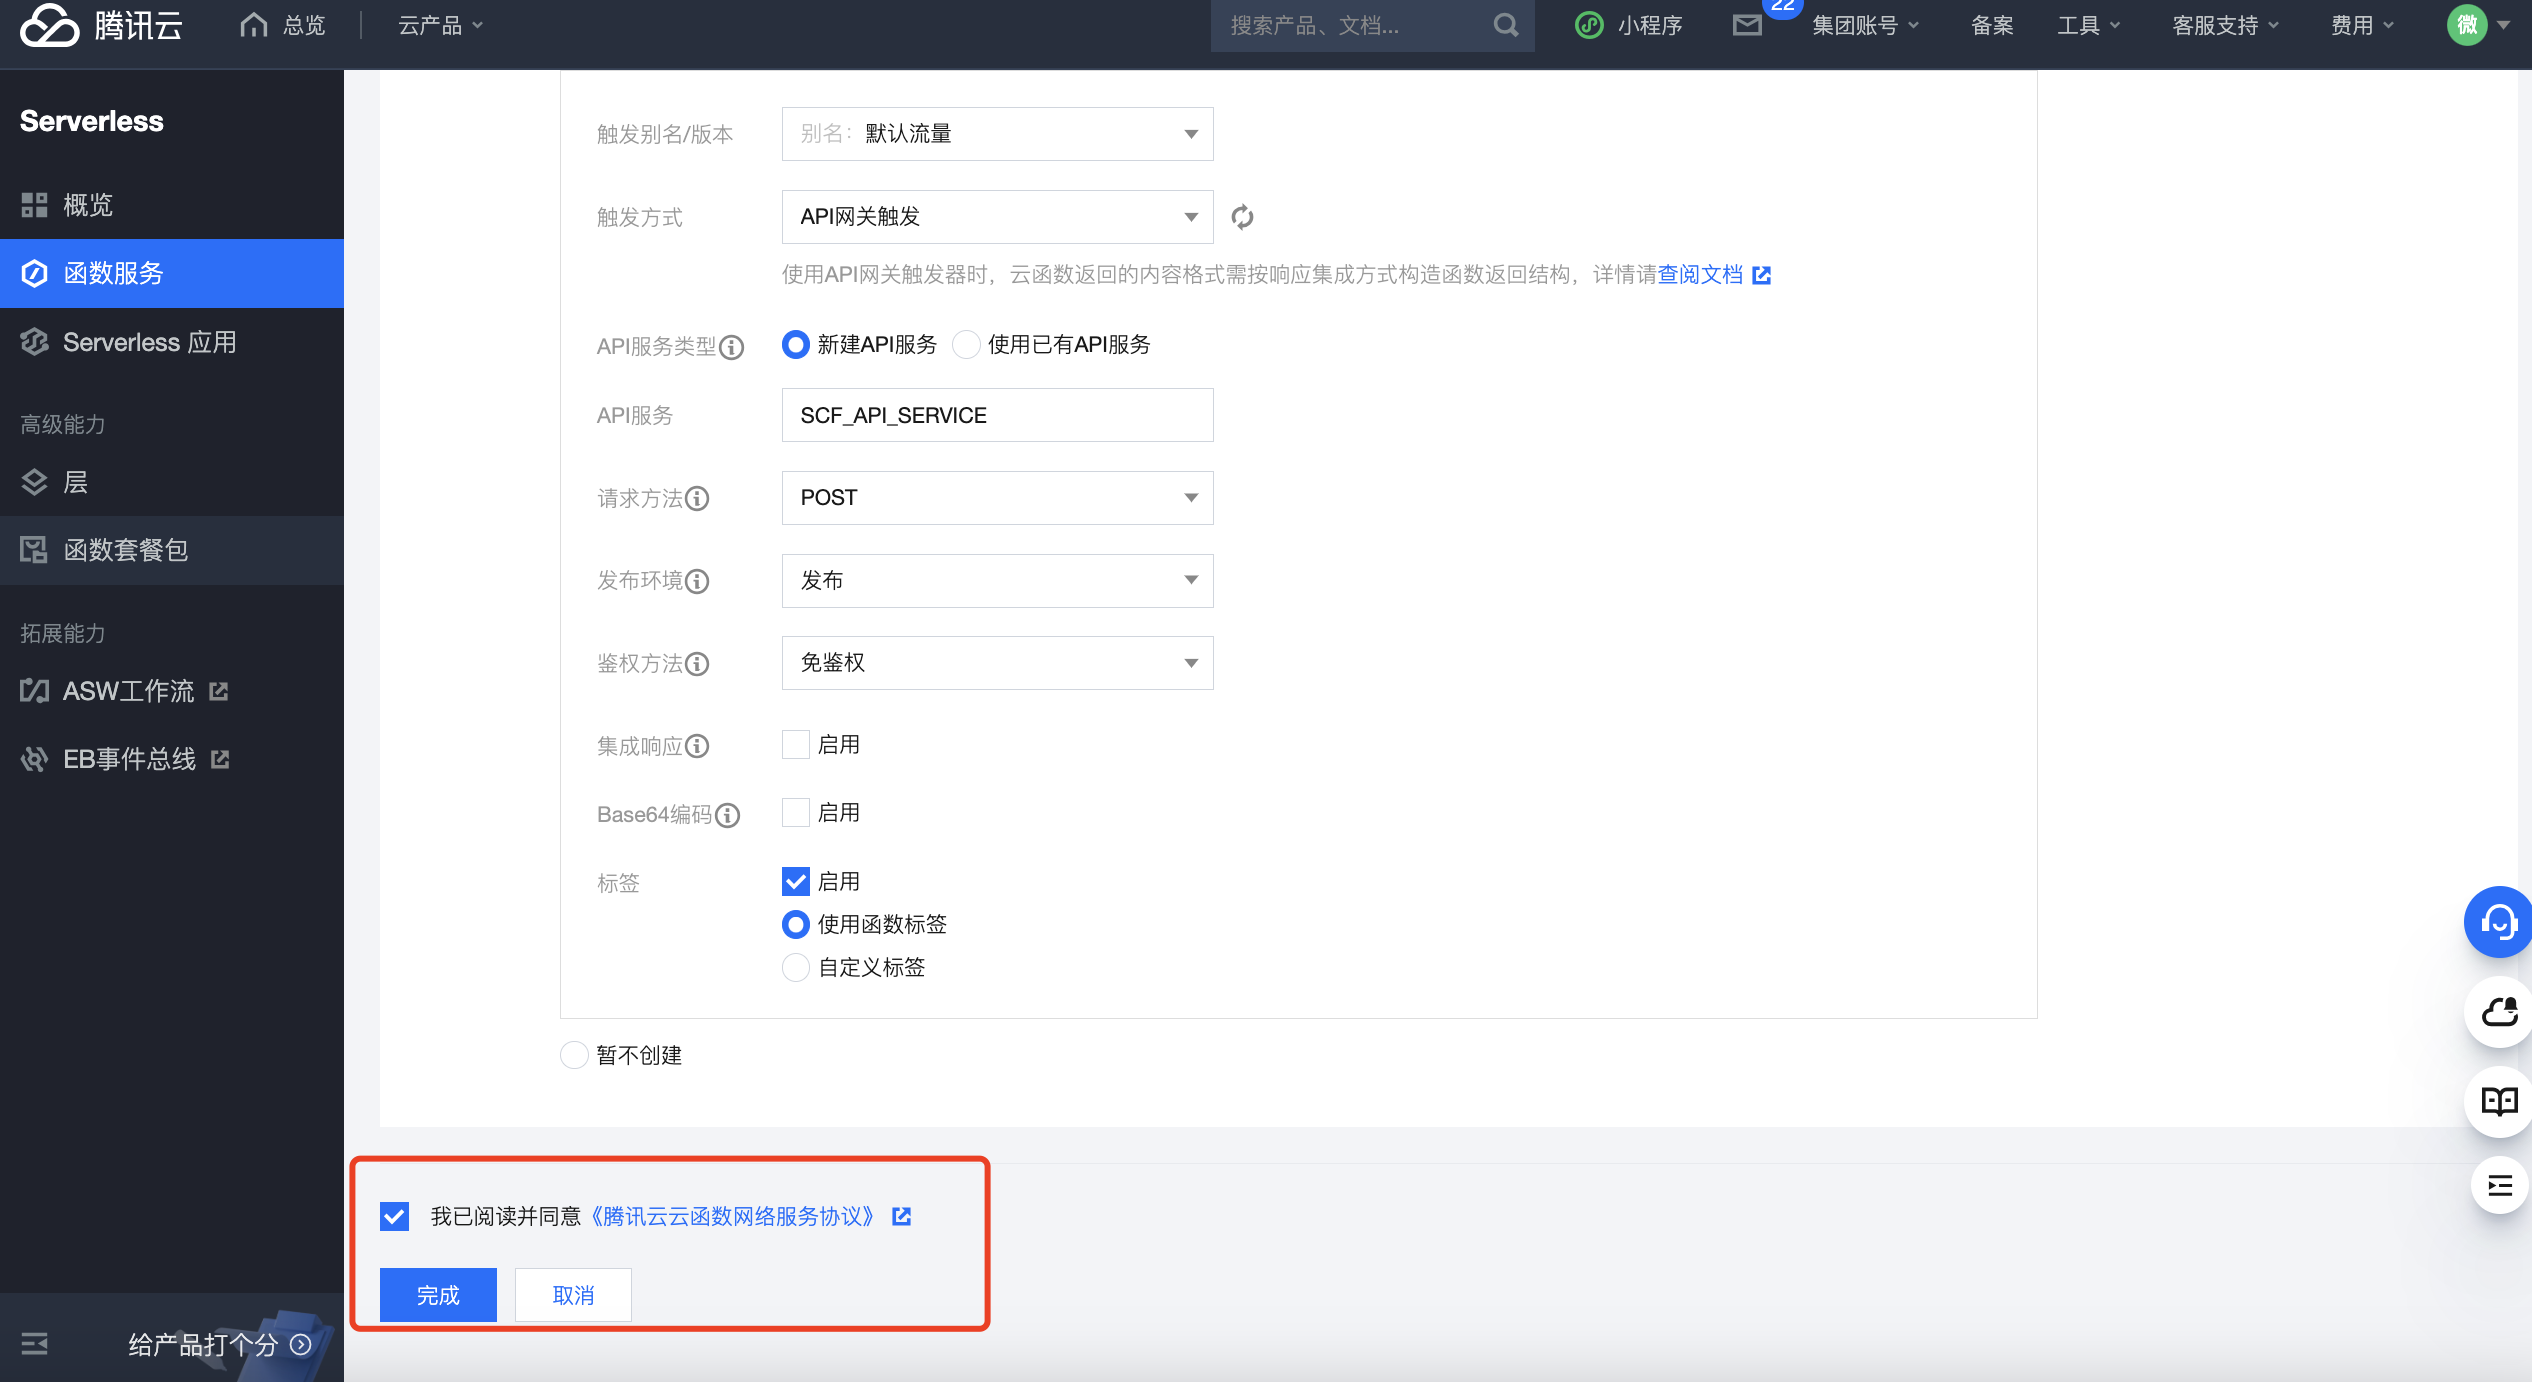
Task: Open the external link icon after 查阅文档
Action: pyautogui.click(x=1762, y=275)
